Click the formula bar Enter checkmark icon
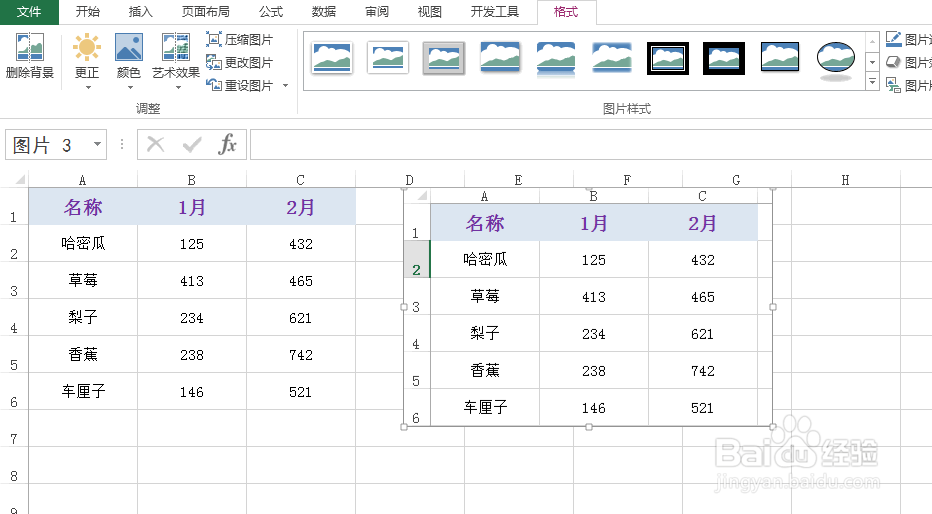Viewport: 932px width, 514px height. 192,144
